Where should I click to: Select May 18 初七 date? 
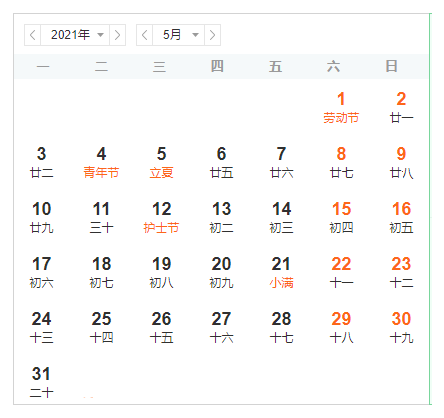(x=101, y=272)
